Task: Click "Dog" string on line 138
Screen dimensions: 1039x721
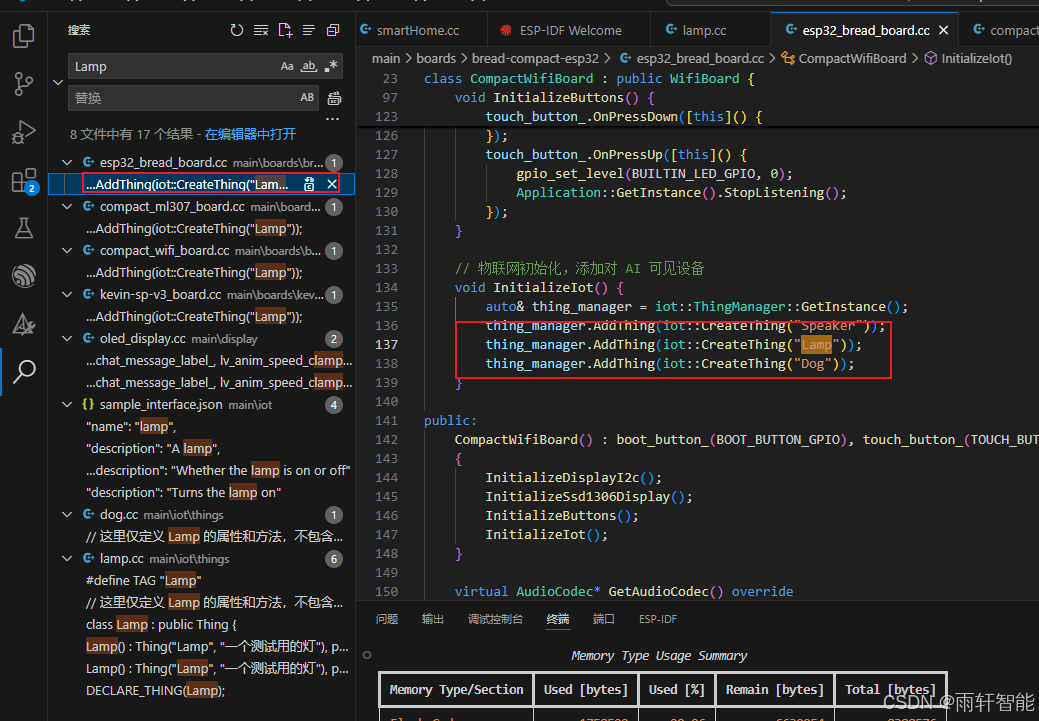Action: pos(813,364)
